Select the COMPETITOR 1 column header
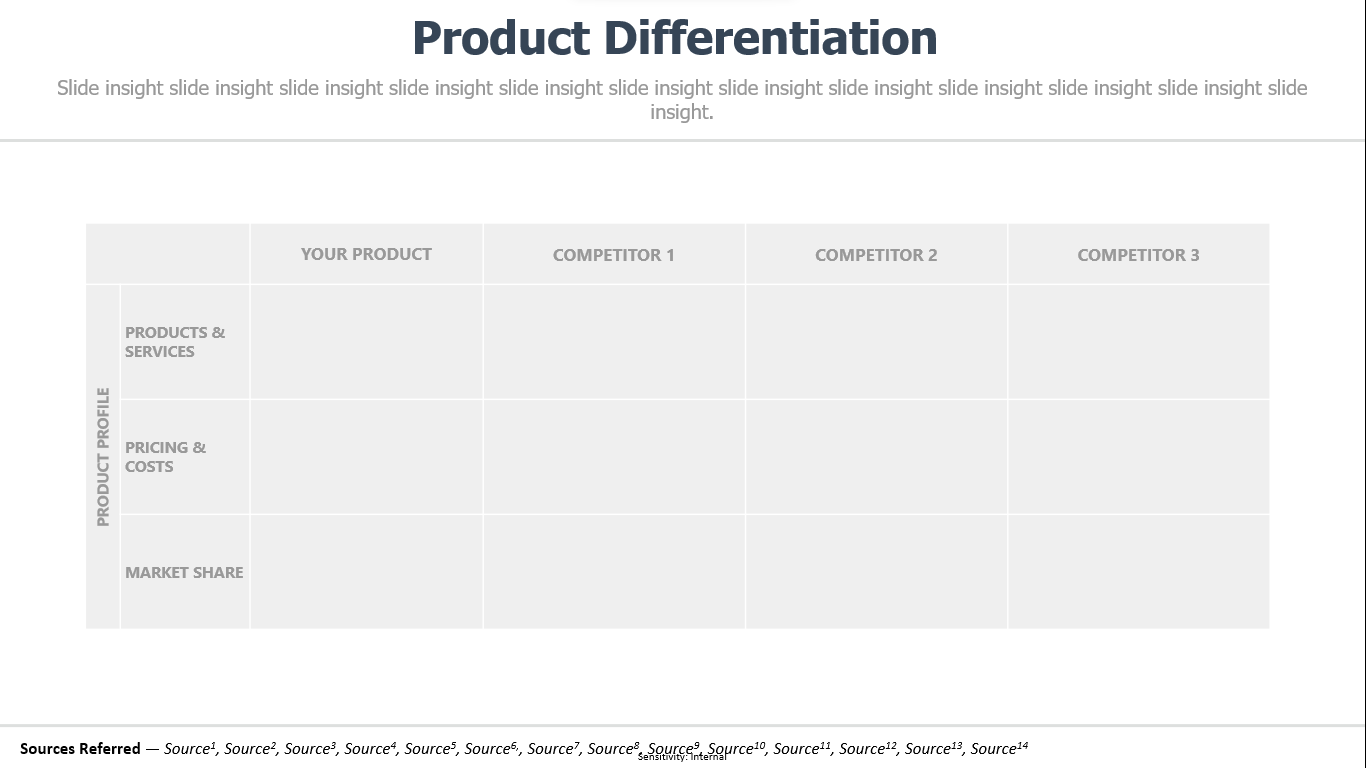The width and height of the screenshot is (1366, 768). coord(614,254)
